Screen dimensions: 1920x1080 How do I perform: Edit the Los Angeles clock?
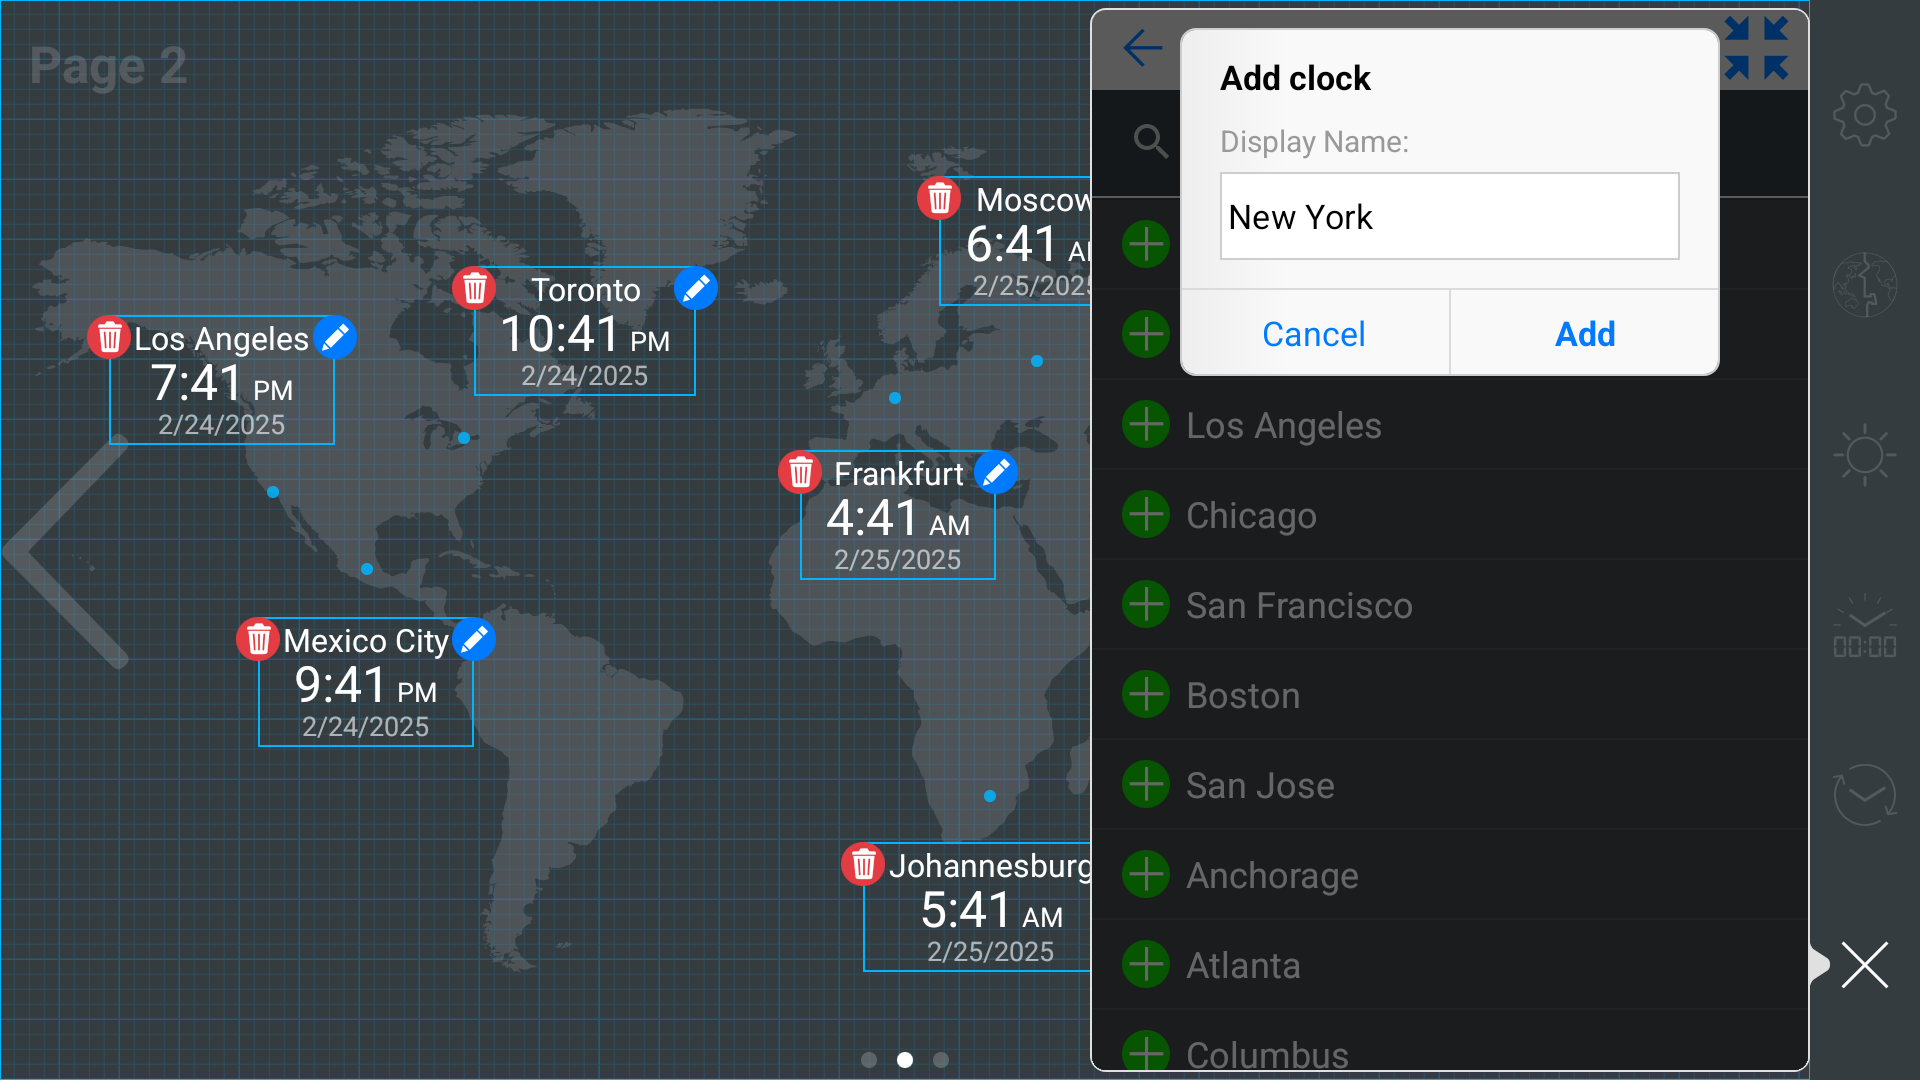pyautogui.click(x=335, y=338)
